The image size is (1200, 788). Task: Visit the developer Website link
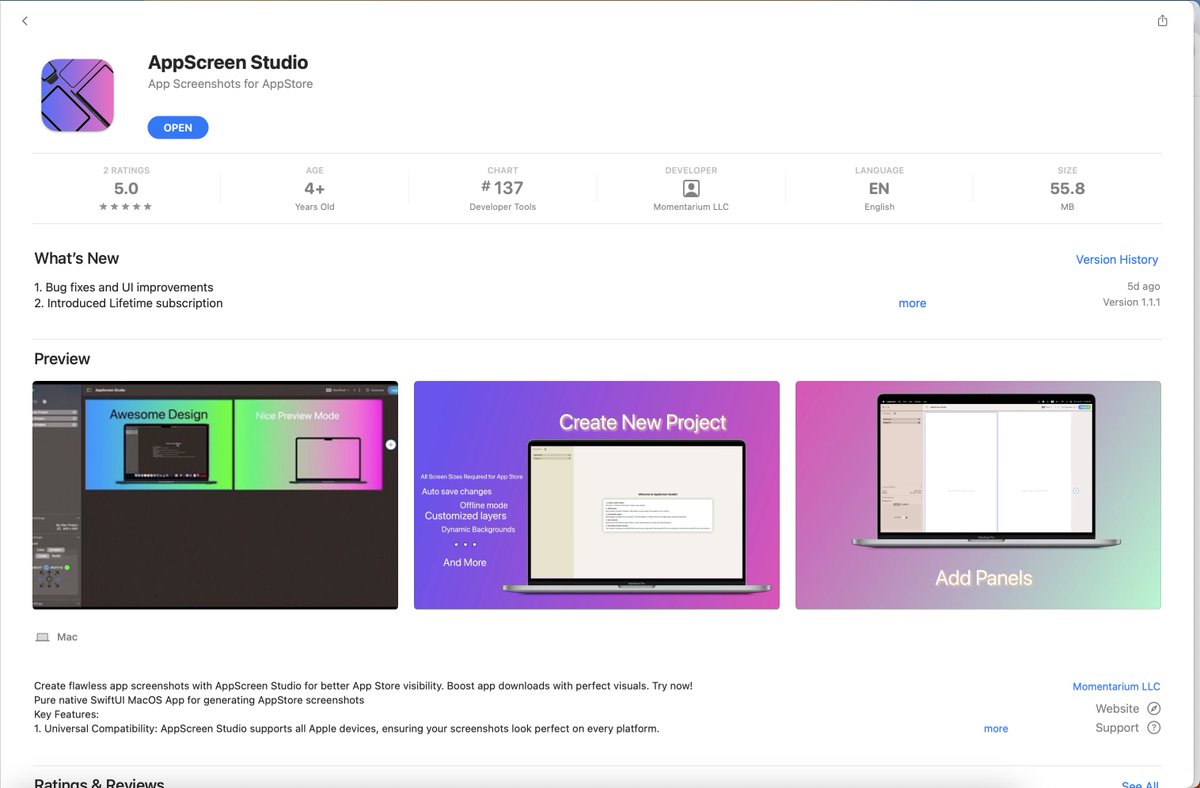(x=1117, y=708)
